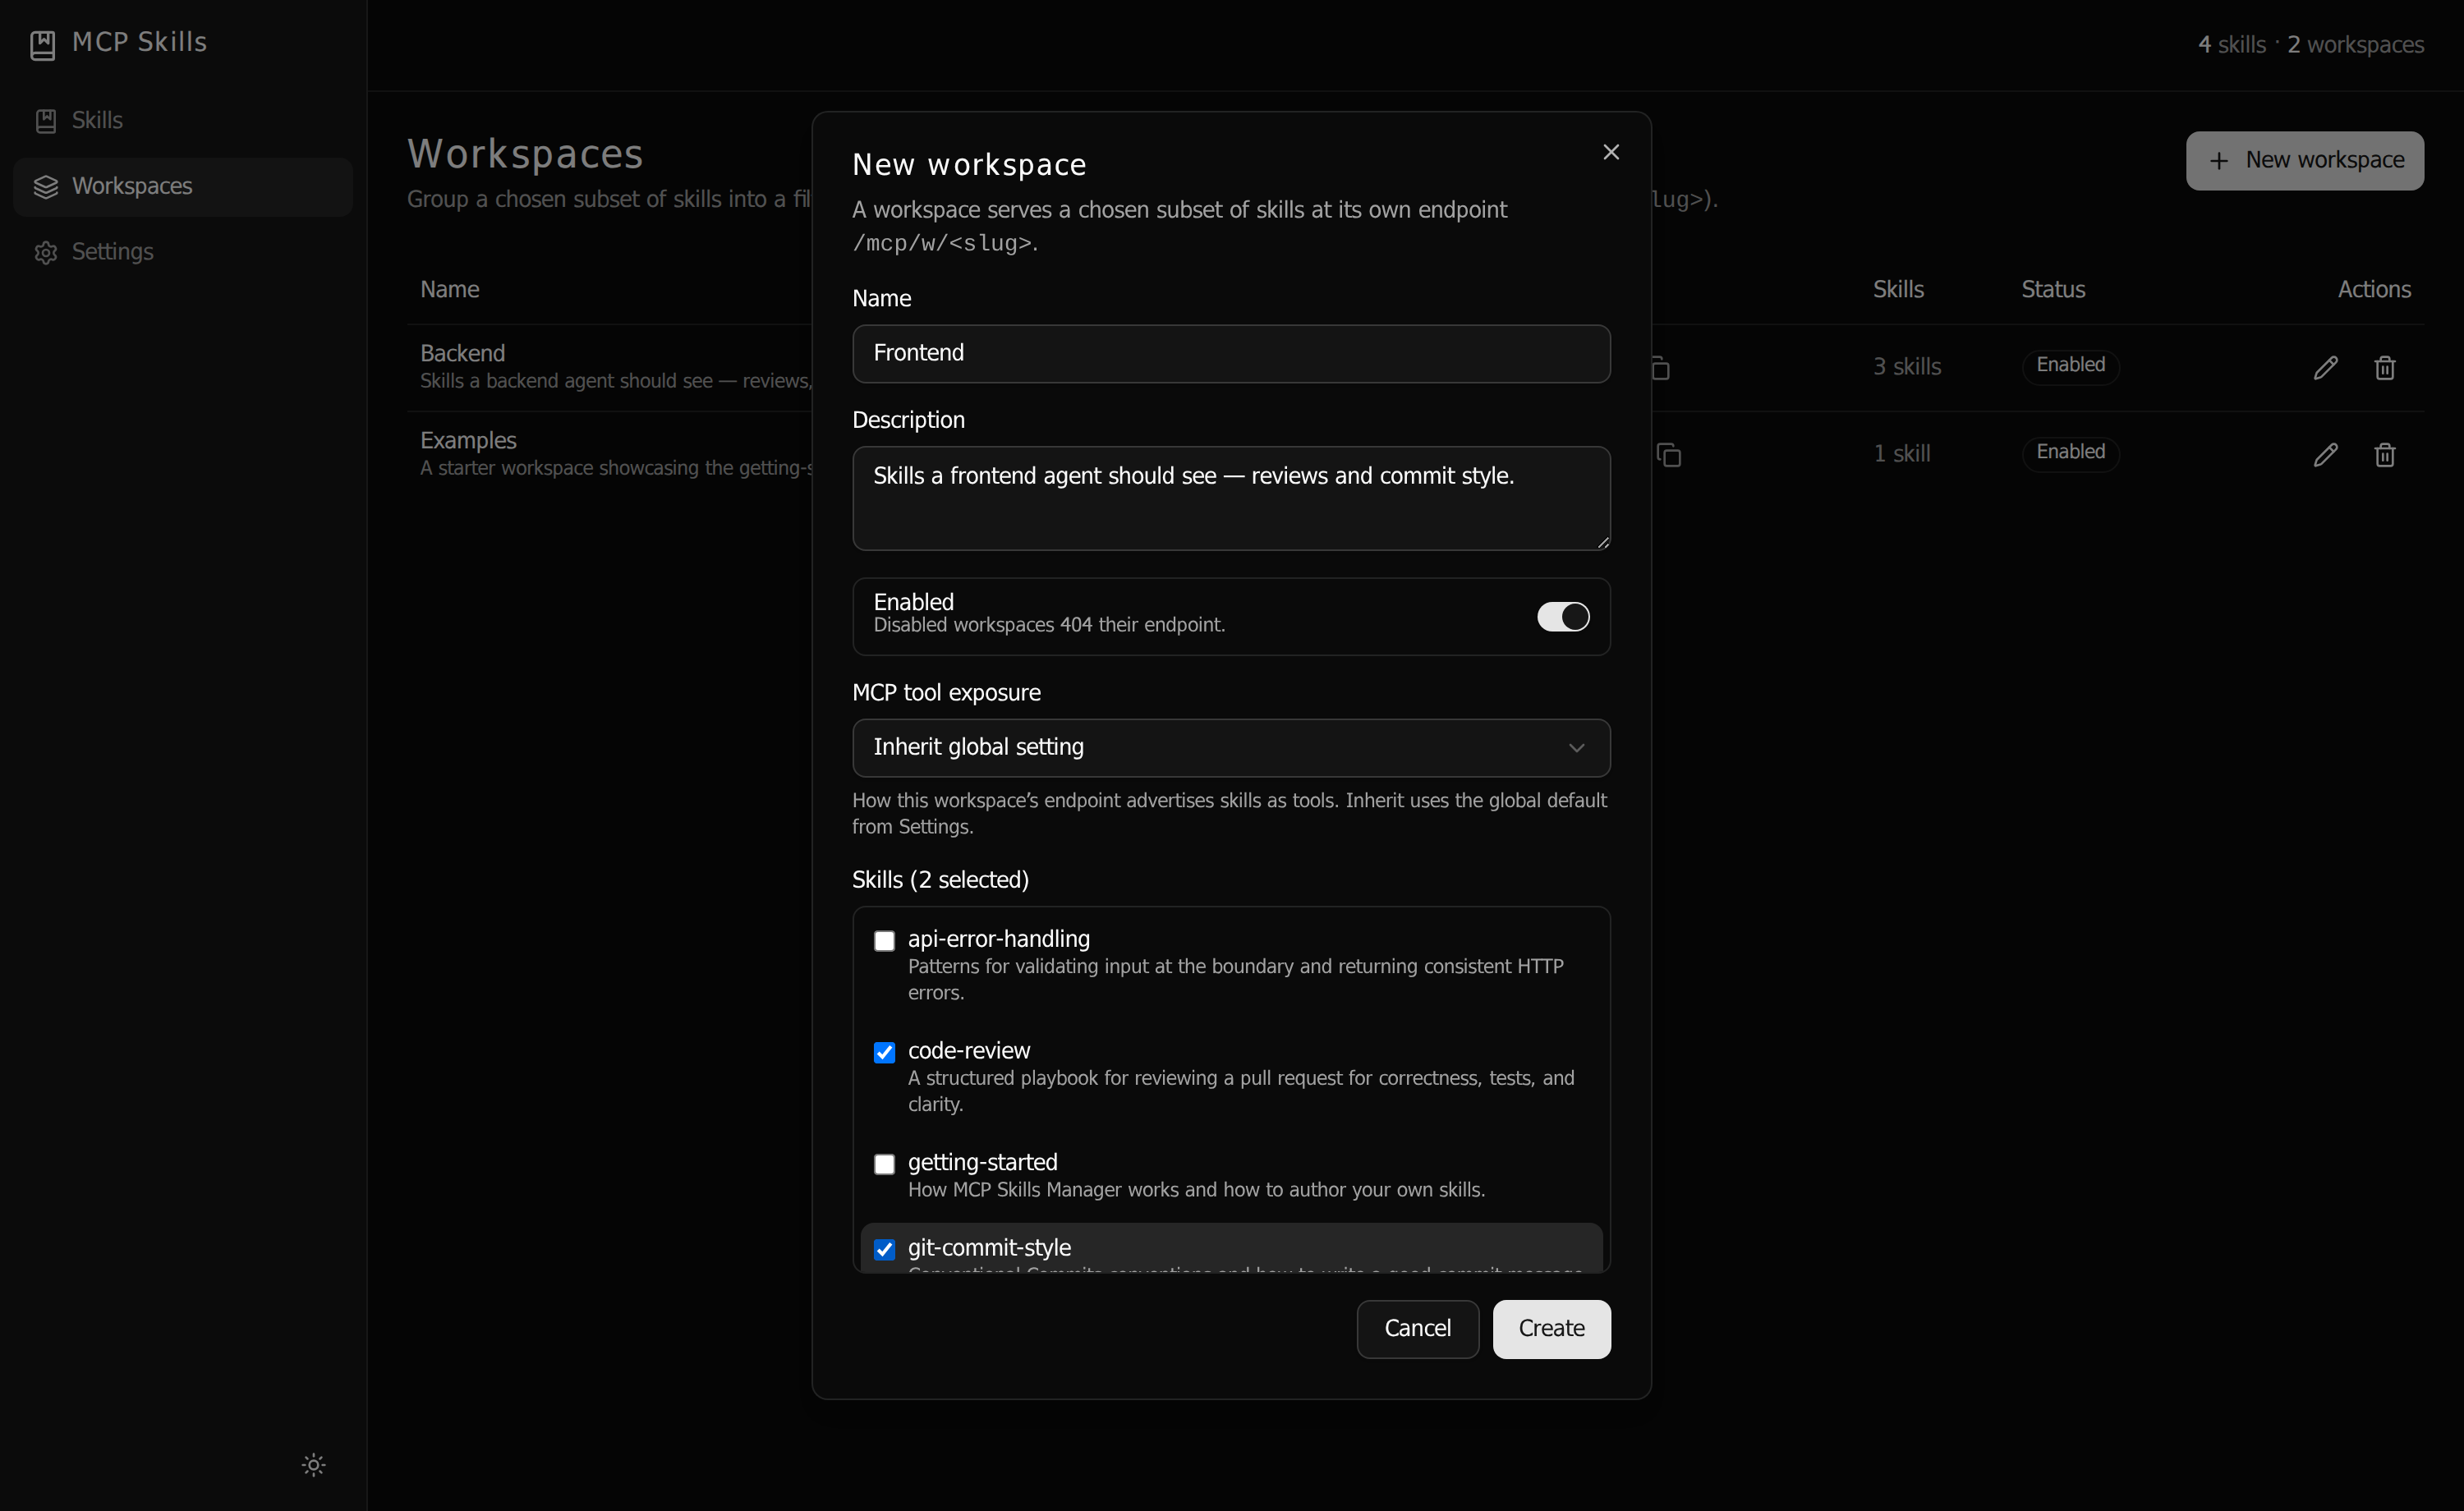Image resolution: width=2464 pixels, height=1511 pixels.
Task: Open Workspaces in the sidebar
Action: click(x=183, y=187)
